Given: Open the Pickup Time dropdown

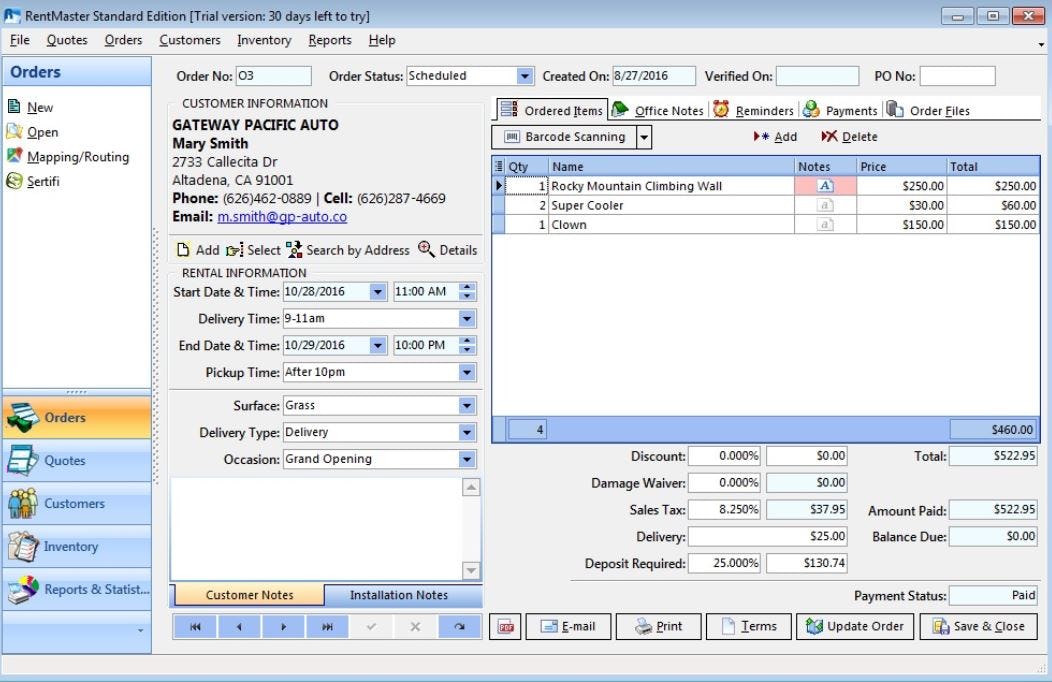Looking at the screenshot, I should [467, 372].
